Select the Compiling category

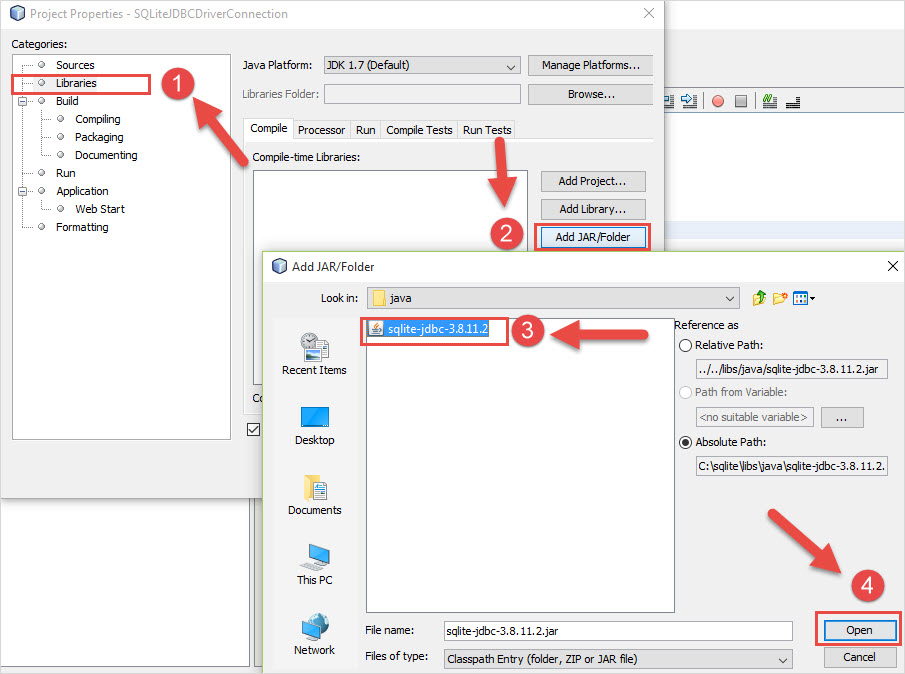point(98,119)
